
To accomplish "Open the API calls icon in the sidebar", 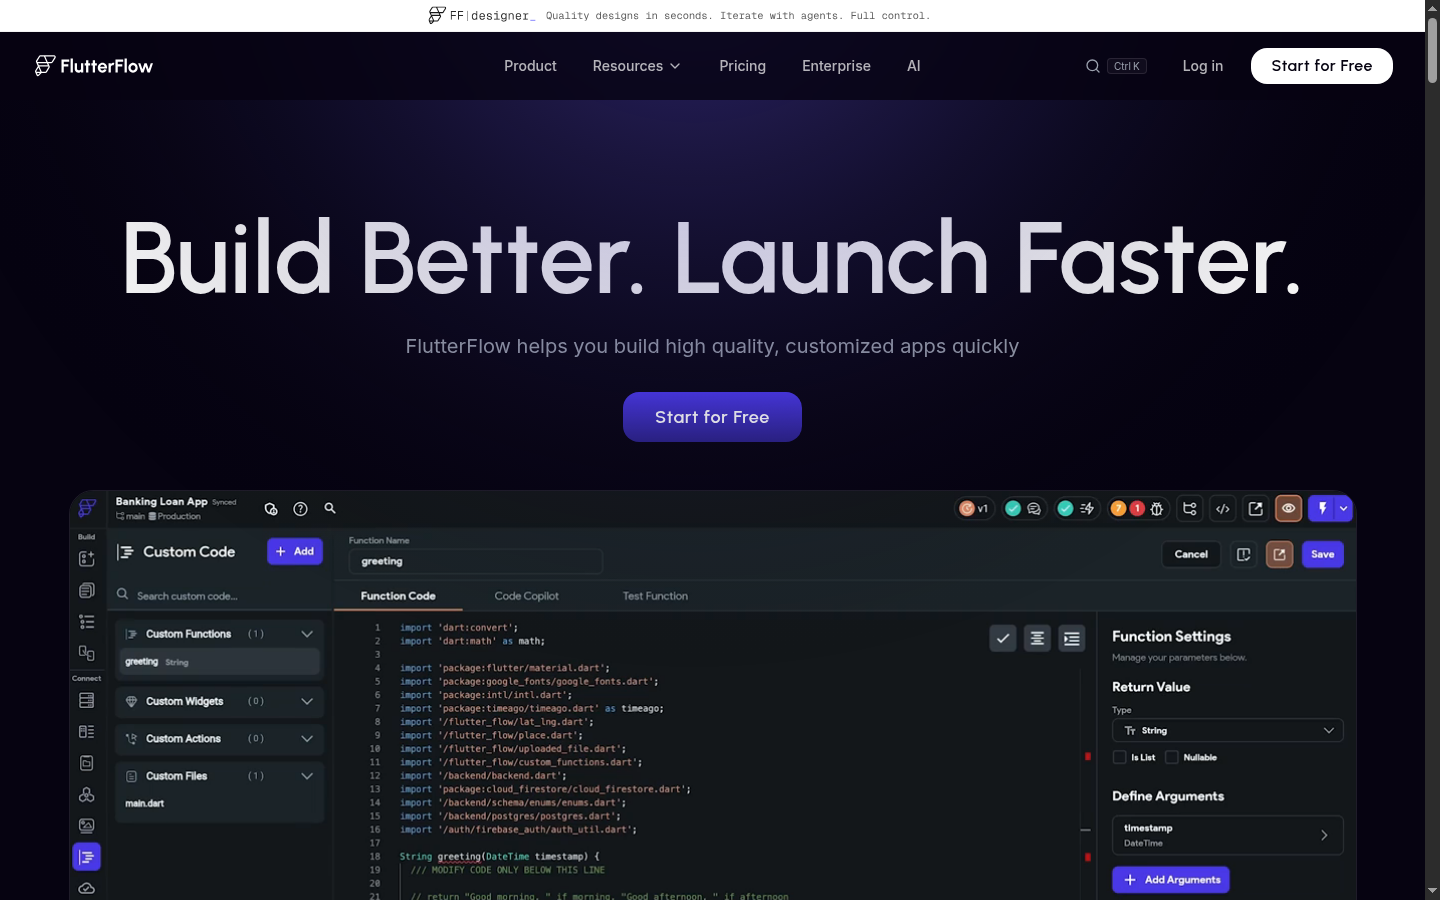I will click(x=87, y=763).
